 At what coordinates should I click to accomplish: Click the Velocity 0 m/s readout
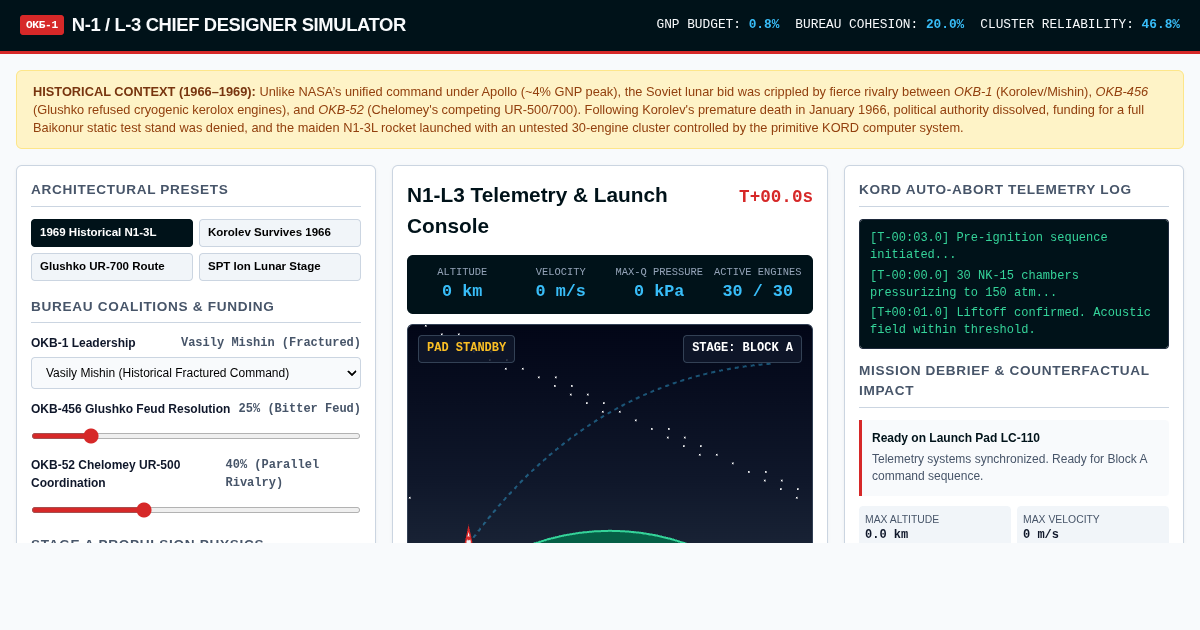point(561,284)
